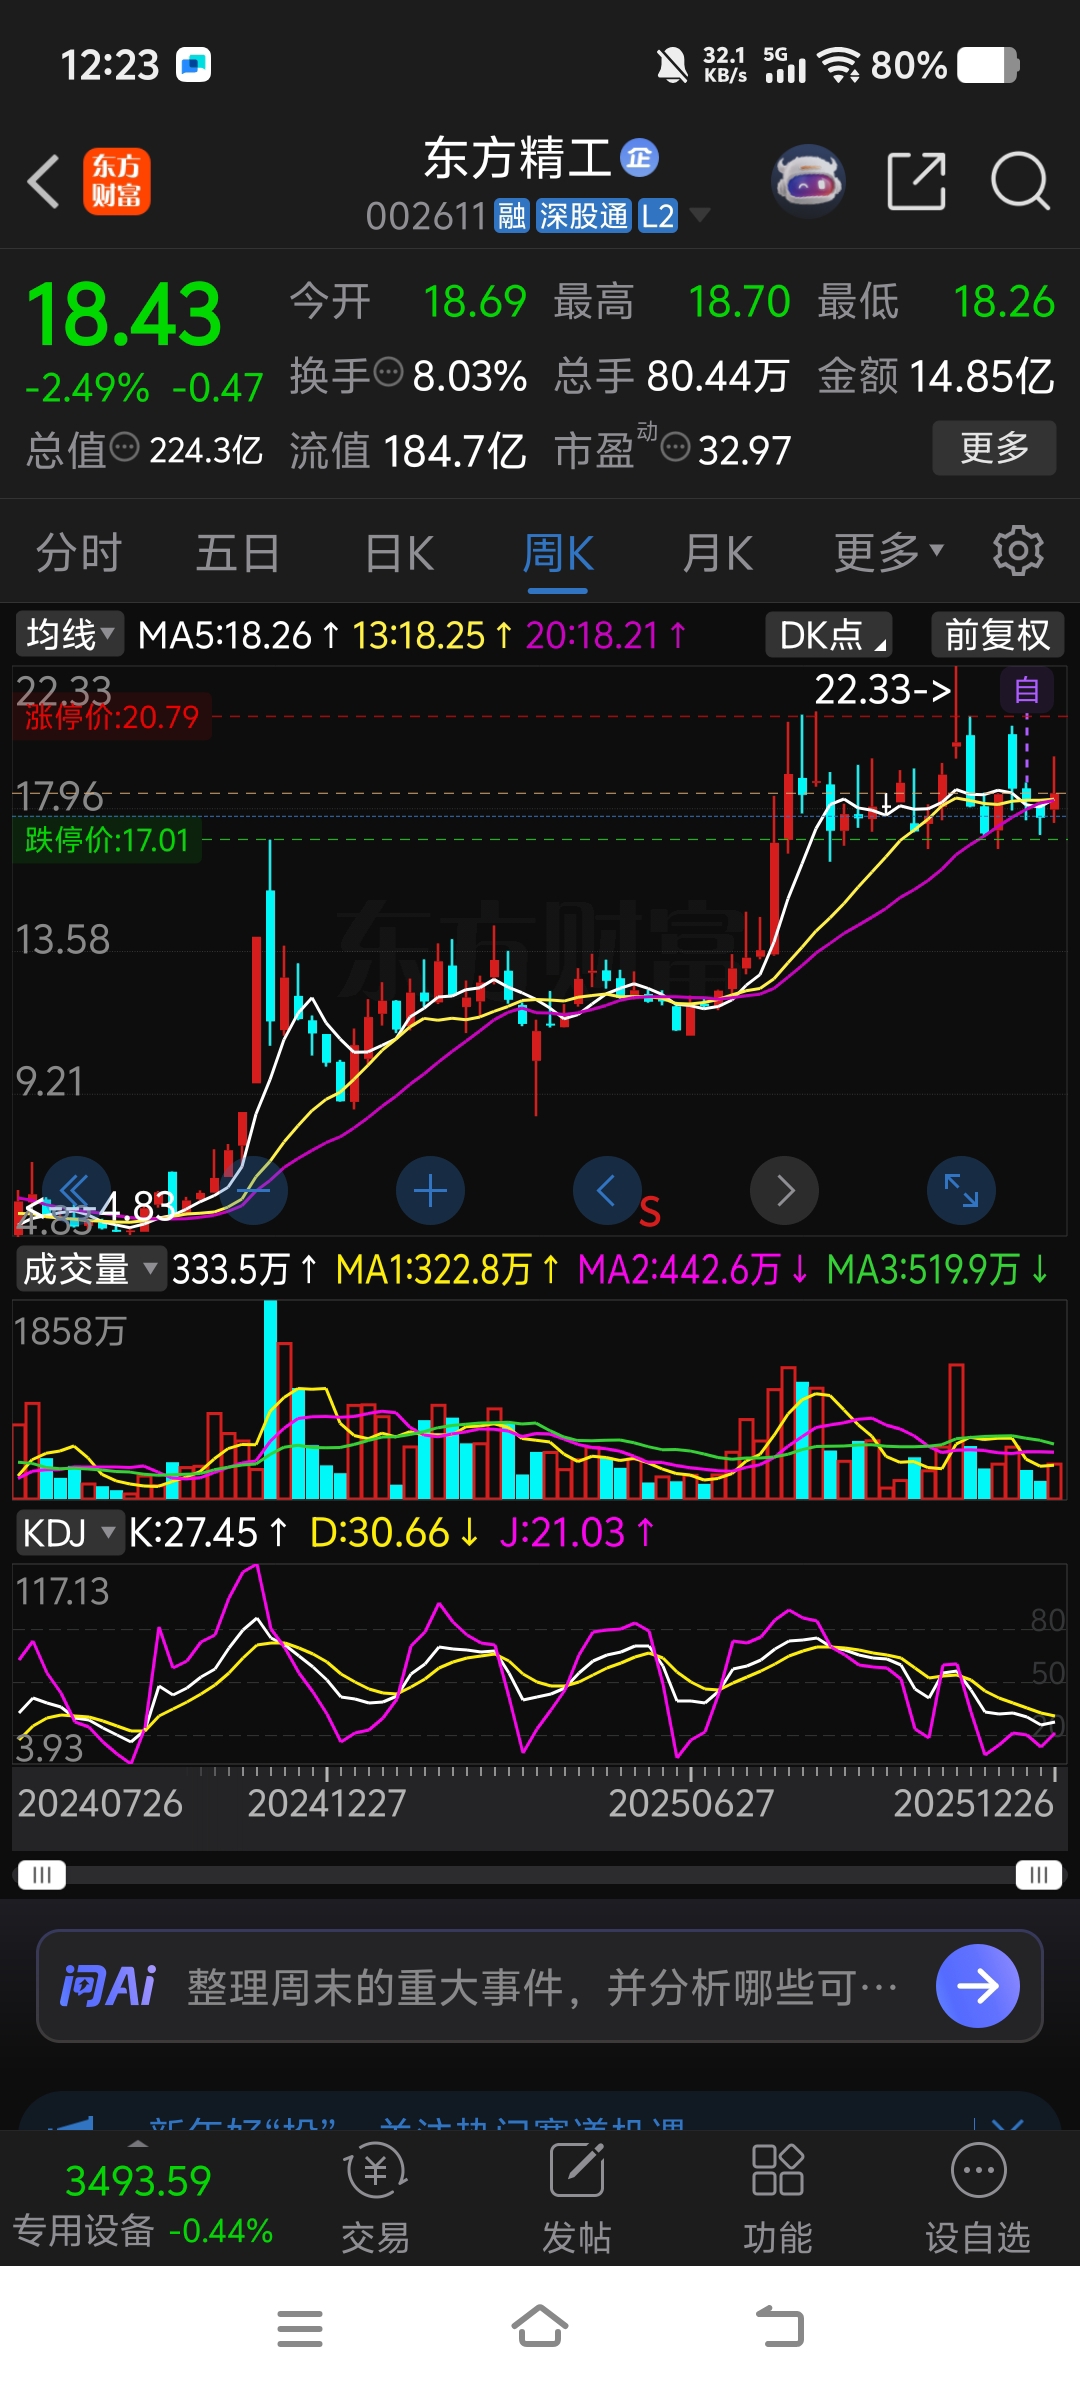Open the KDJ indicator dropdown
Screen dimensions: 1080x2392
(70, 1532)
